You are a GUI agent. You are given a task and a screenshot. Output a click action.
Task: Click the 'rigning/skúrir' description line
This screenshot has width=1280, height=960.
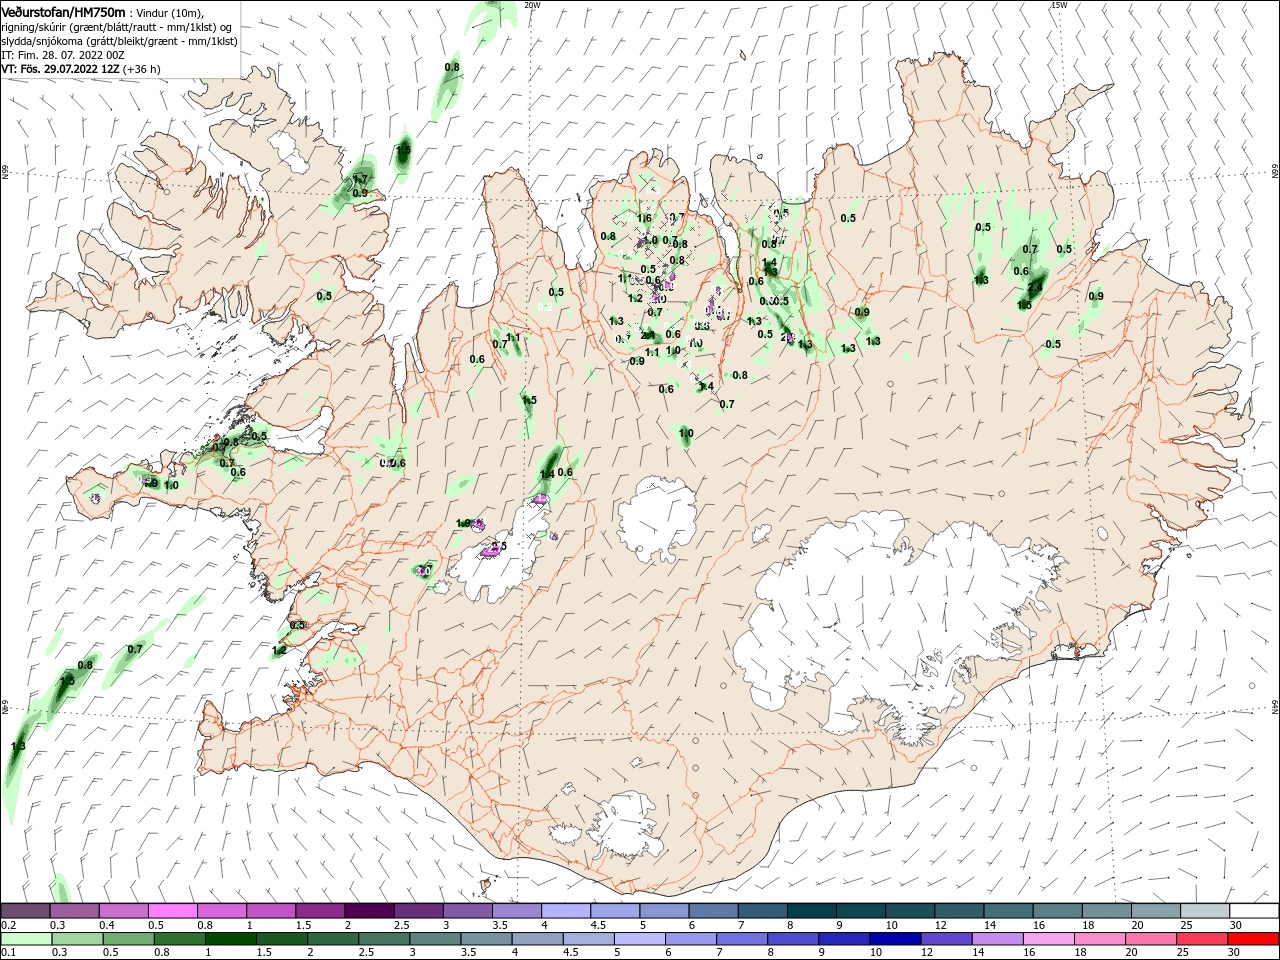tap(118, 26)
